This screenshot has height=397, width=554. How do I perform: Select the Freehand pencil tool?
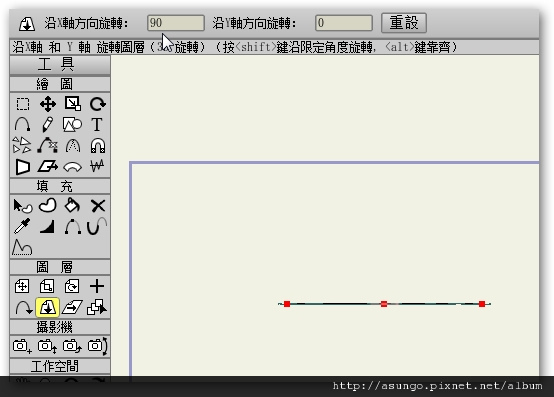(x=48, y=125)
